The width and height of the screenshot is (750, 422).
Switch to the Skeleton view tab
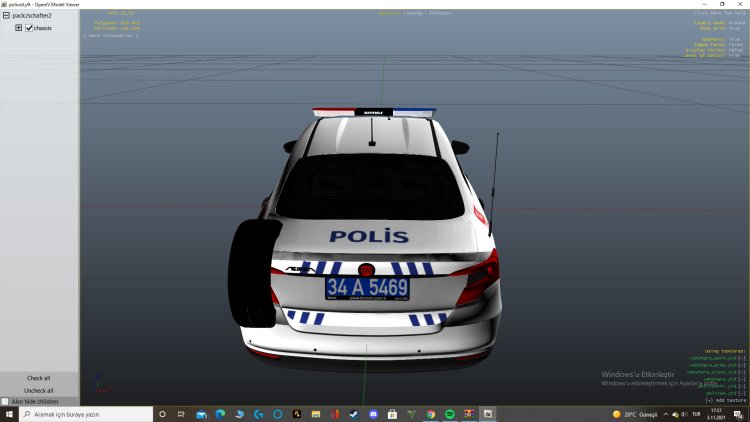439,13
